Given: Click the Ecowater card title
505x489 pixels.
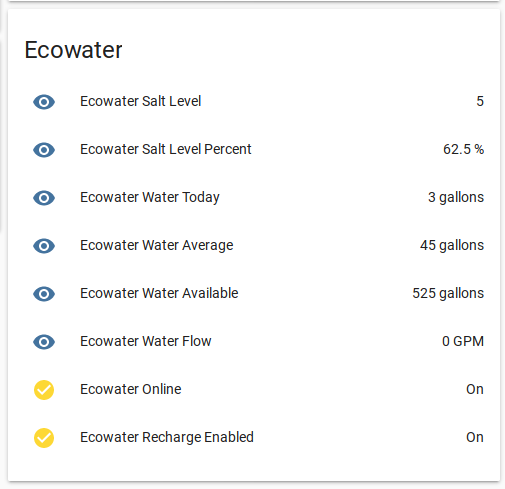Looking at the screenshot, I should coord(73,50).
